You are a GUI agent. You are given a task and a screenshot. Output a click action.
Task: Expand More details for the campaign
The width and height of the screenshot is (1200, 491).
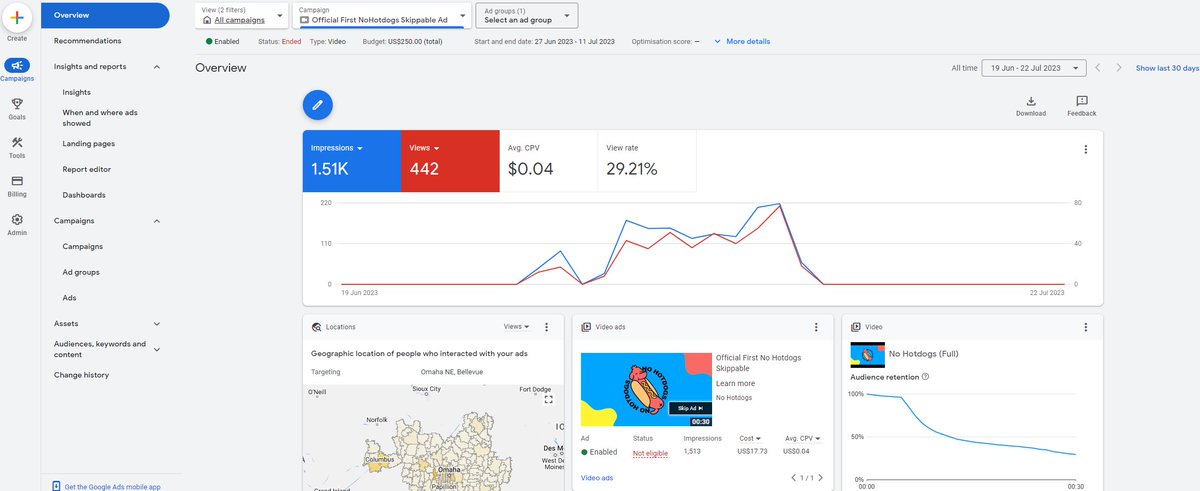click(x=742, y=41)
